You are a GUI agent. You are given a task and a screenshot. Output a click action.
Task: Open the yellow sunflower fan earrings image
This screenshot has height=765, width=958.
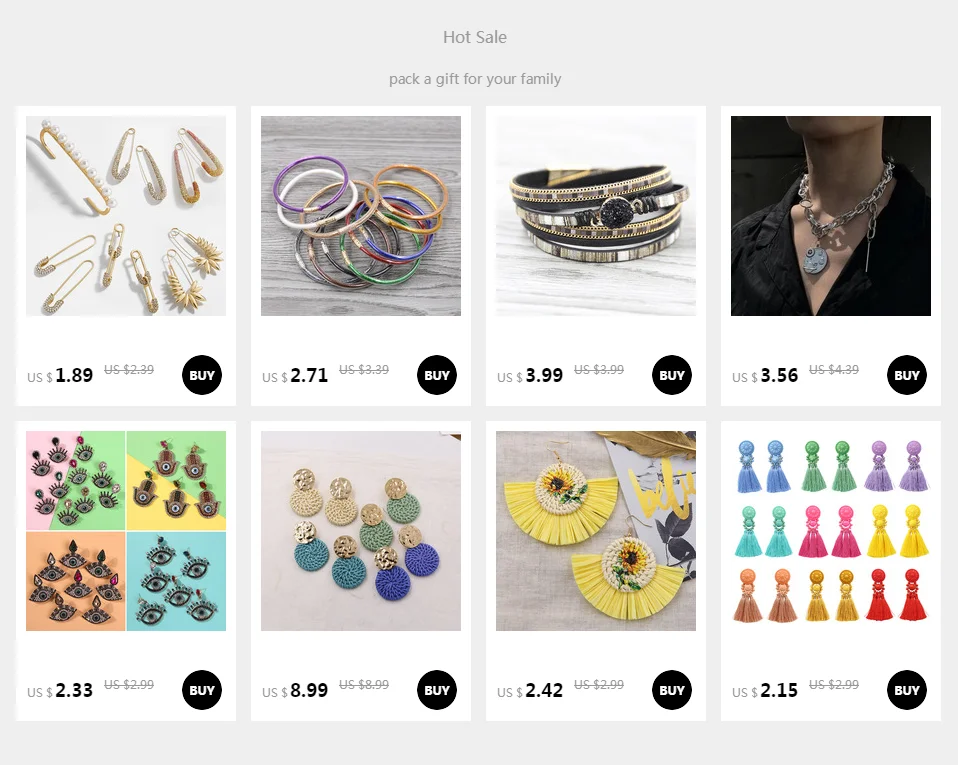[596, 531]
